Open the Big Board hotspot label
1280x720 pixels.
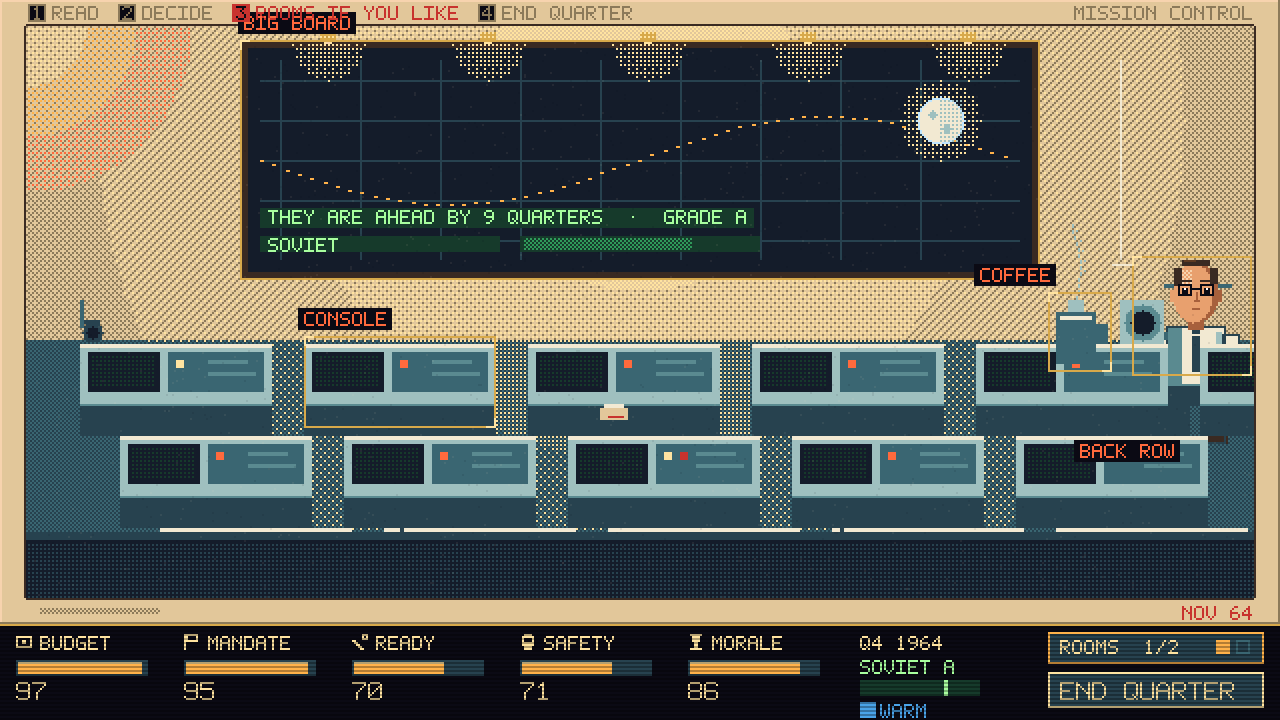tap(297, 23)
